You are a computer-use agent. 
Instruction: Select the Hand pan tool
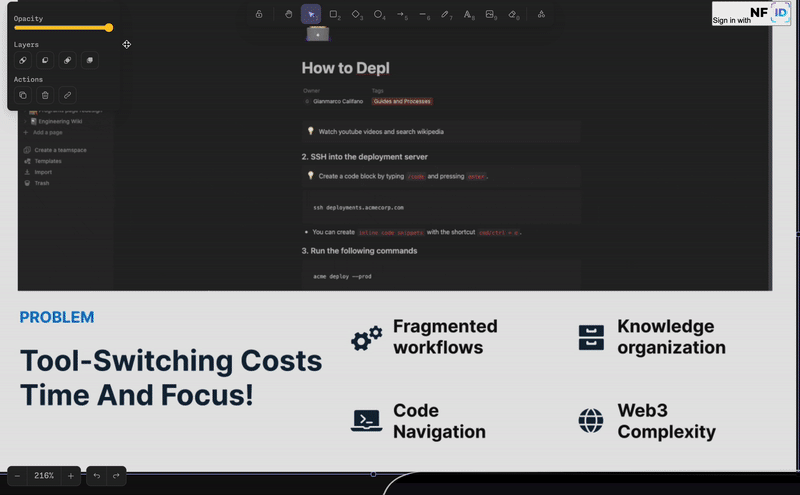click(x=289, y=14)
